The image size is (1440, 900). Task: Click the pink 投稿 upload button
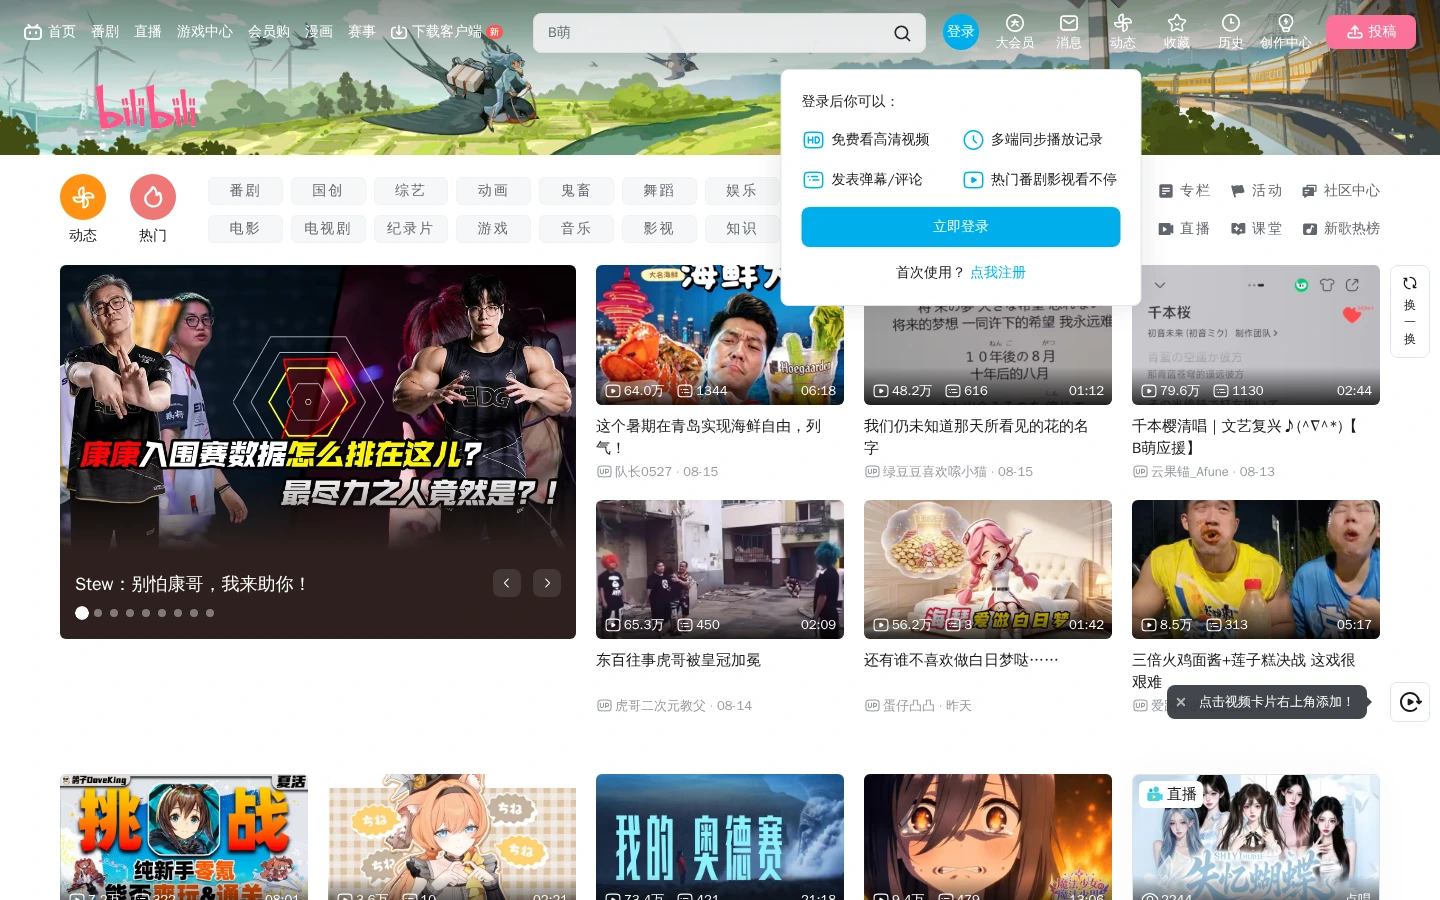pyautogui.click(x=1371, y=32)
